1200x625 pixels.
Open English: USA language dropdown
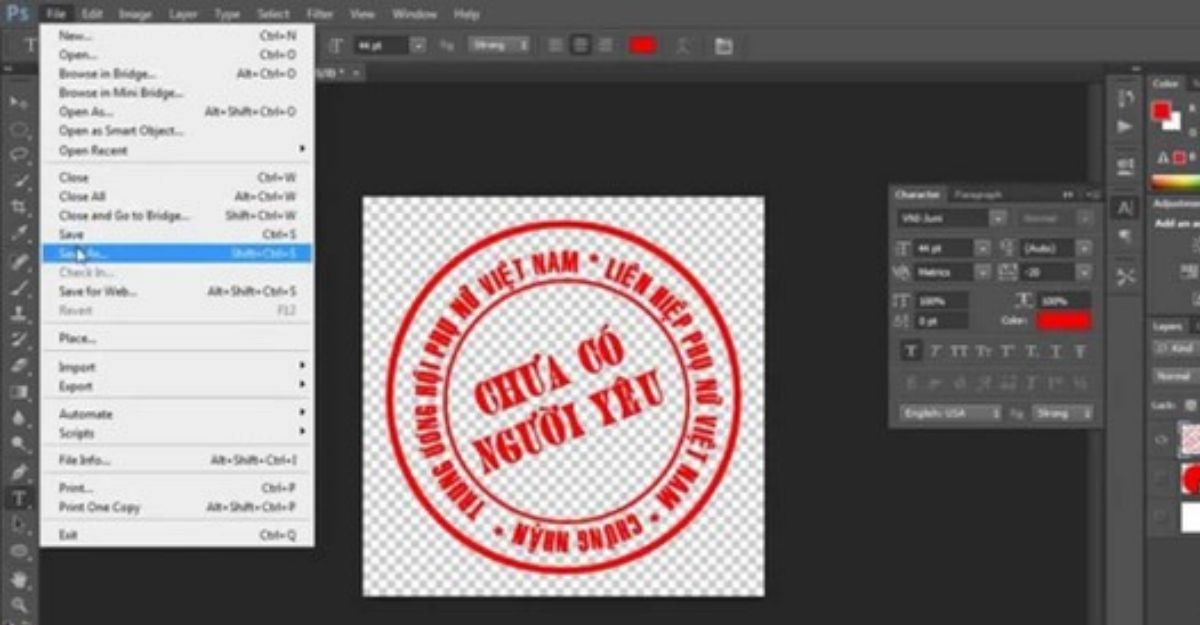[950, 412]
